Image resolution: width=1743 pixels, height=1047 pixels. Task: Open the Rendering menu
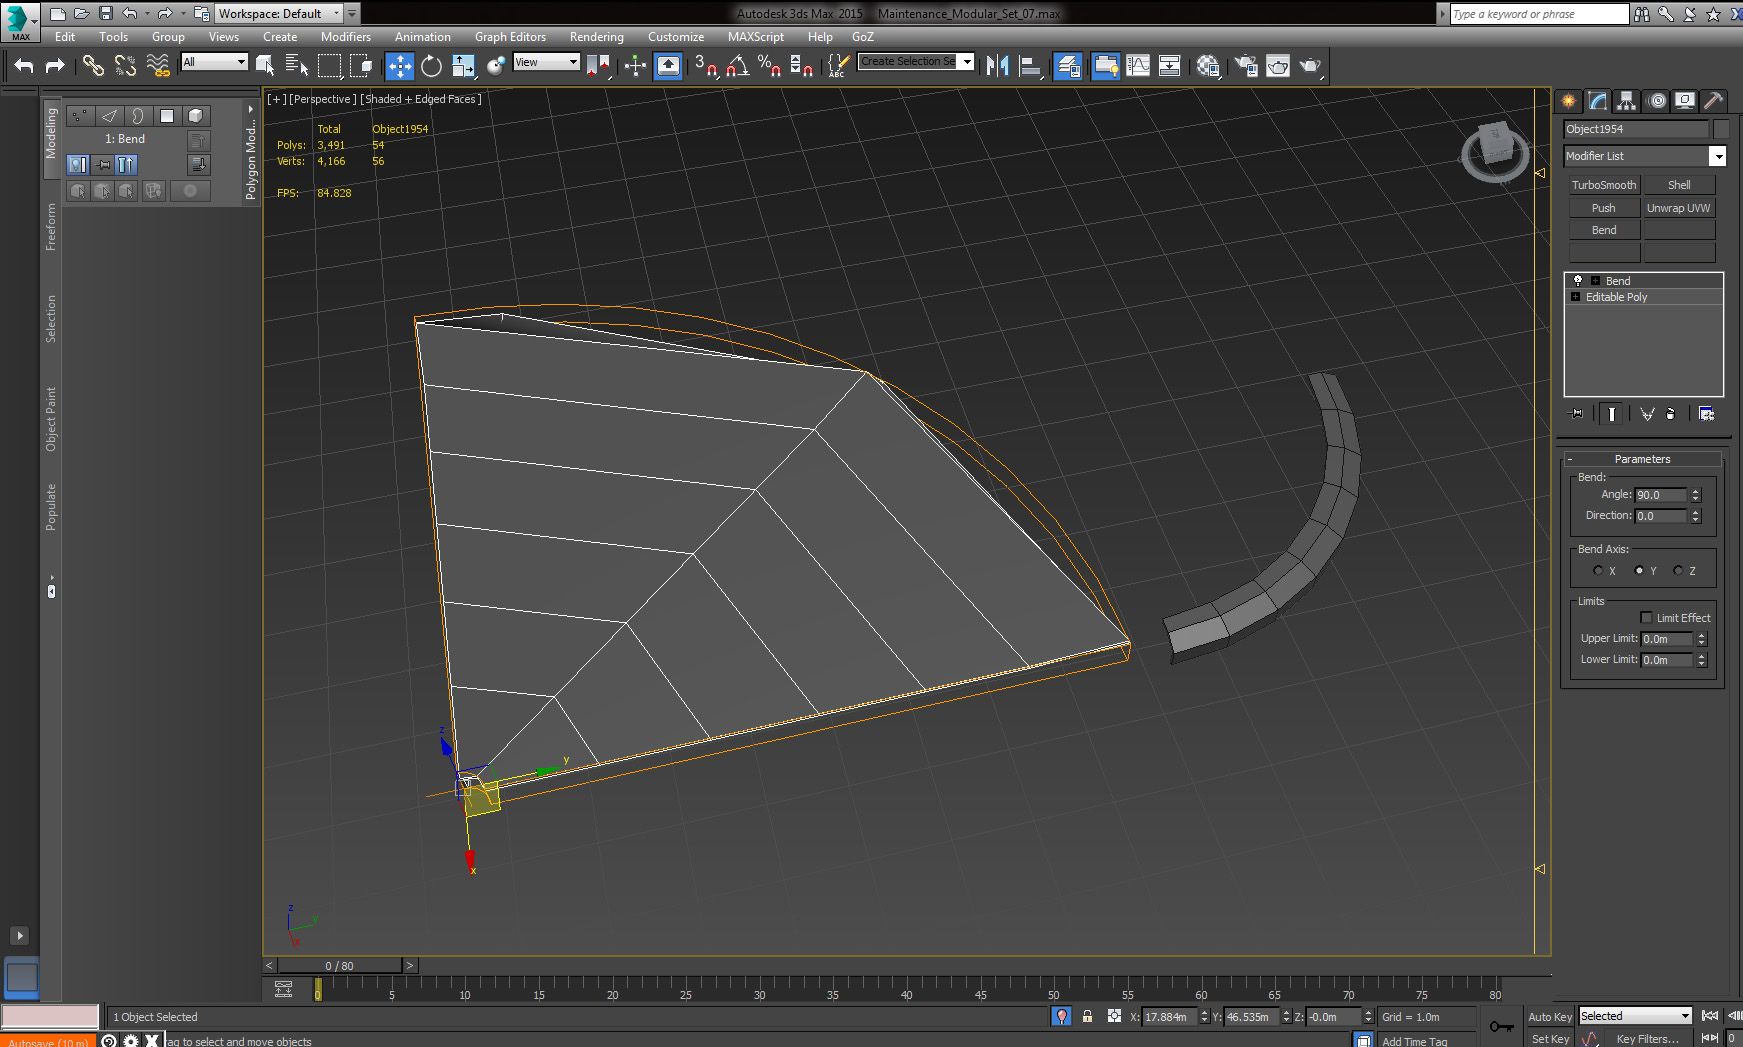(x=596, y=37)
